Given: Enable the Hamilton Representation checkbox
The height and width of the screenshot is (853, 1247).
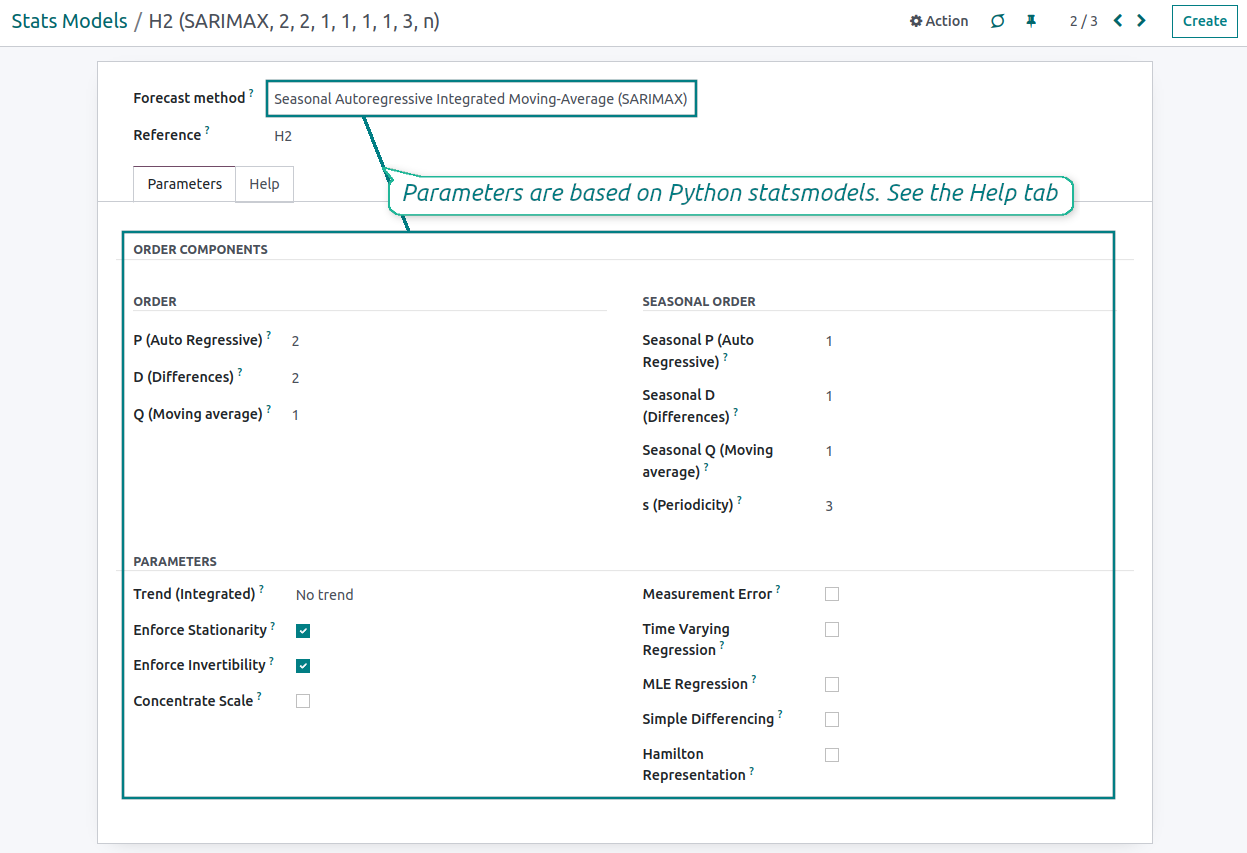Looking at the screenshot, I should tap(832, 755).
